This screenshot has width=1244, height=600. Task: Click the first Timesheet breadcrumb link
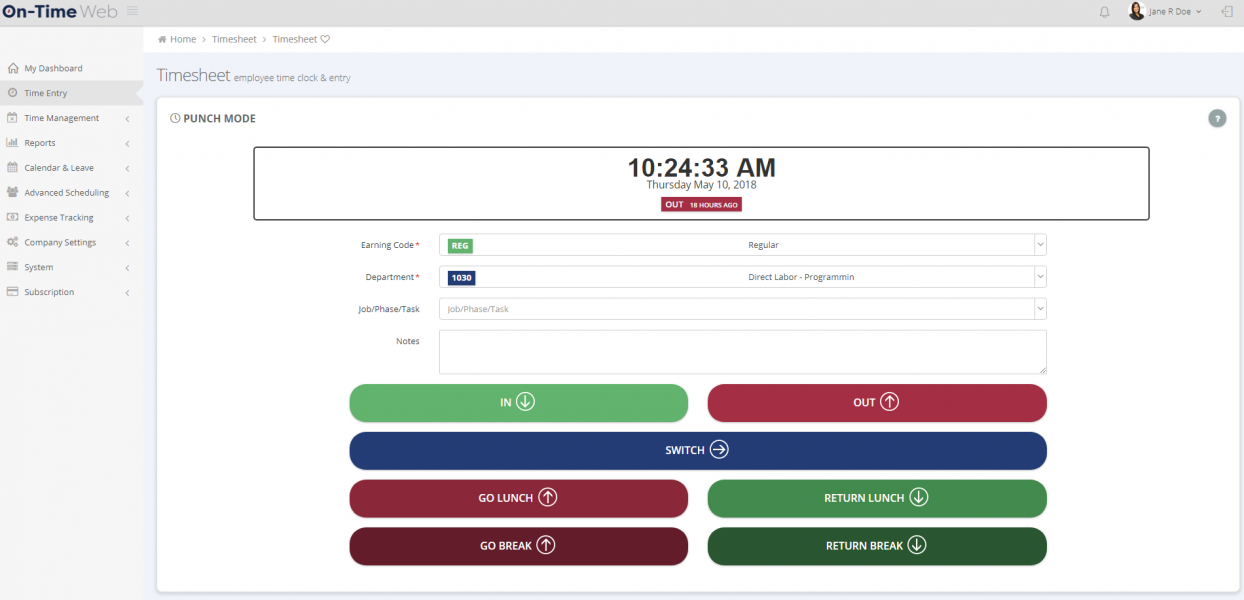(234, 39)
